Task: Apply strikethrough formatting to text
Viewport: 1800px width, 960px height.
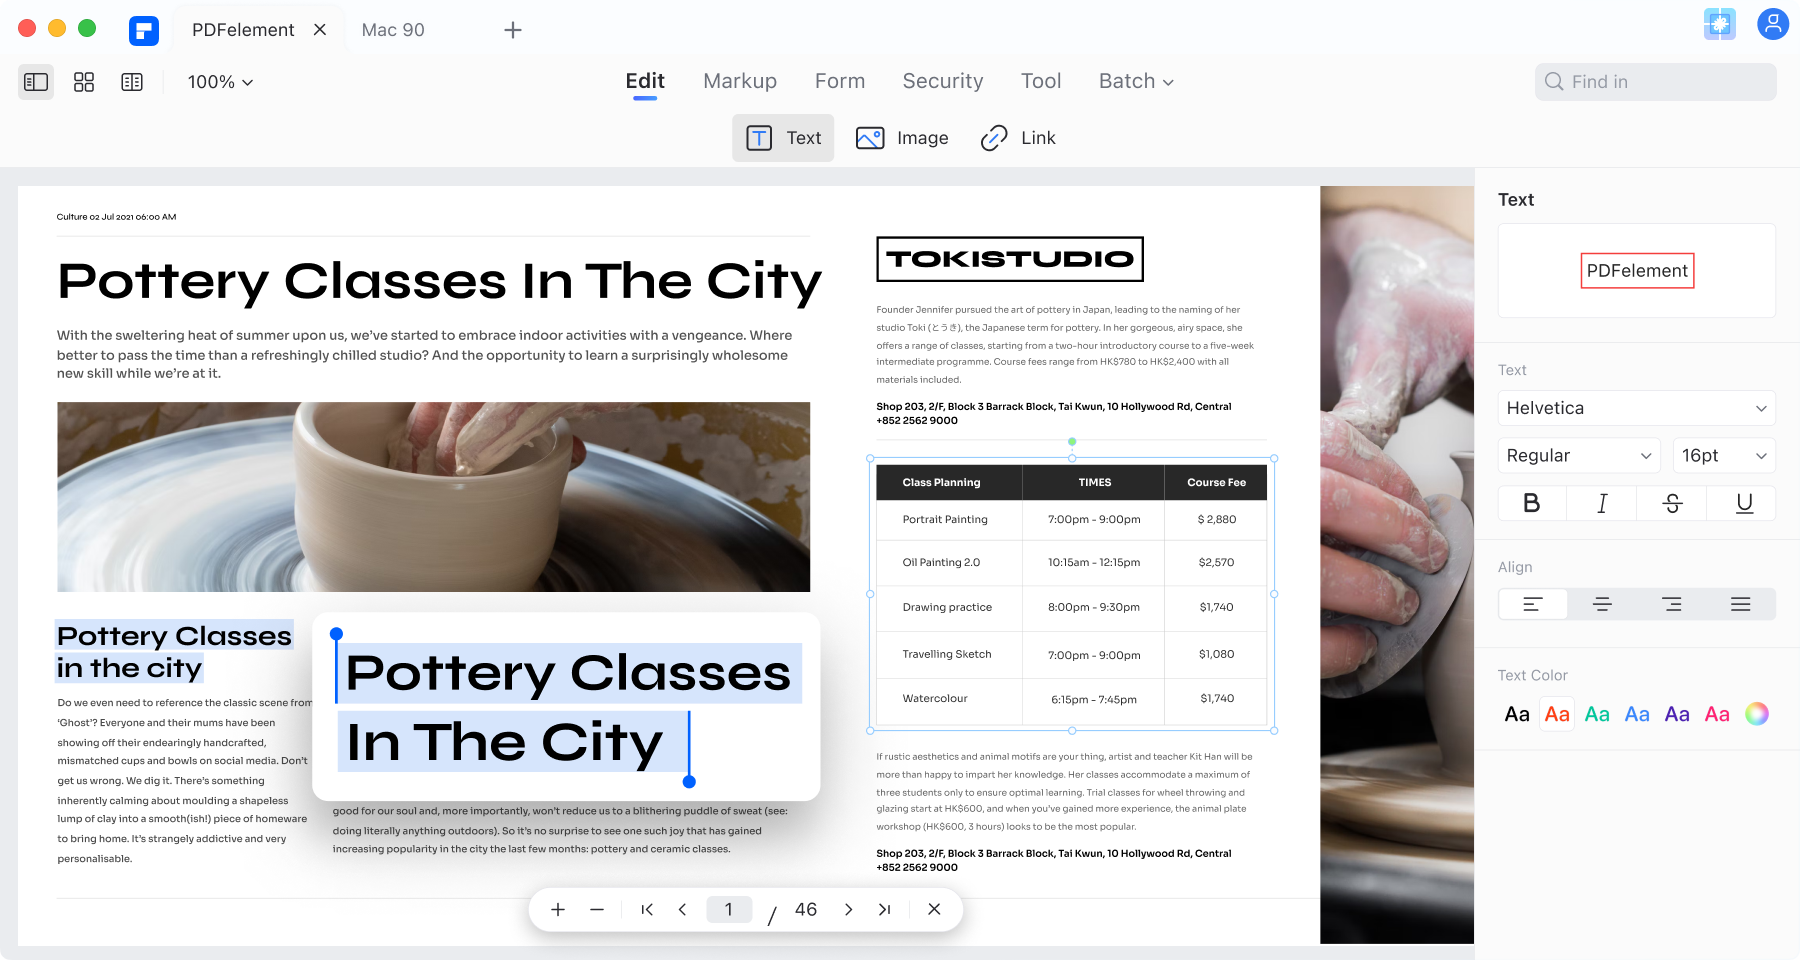Action: (1672, 503)
